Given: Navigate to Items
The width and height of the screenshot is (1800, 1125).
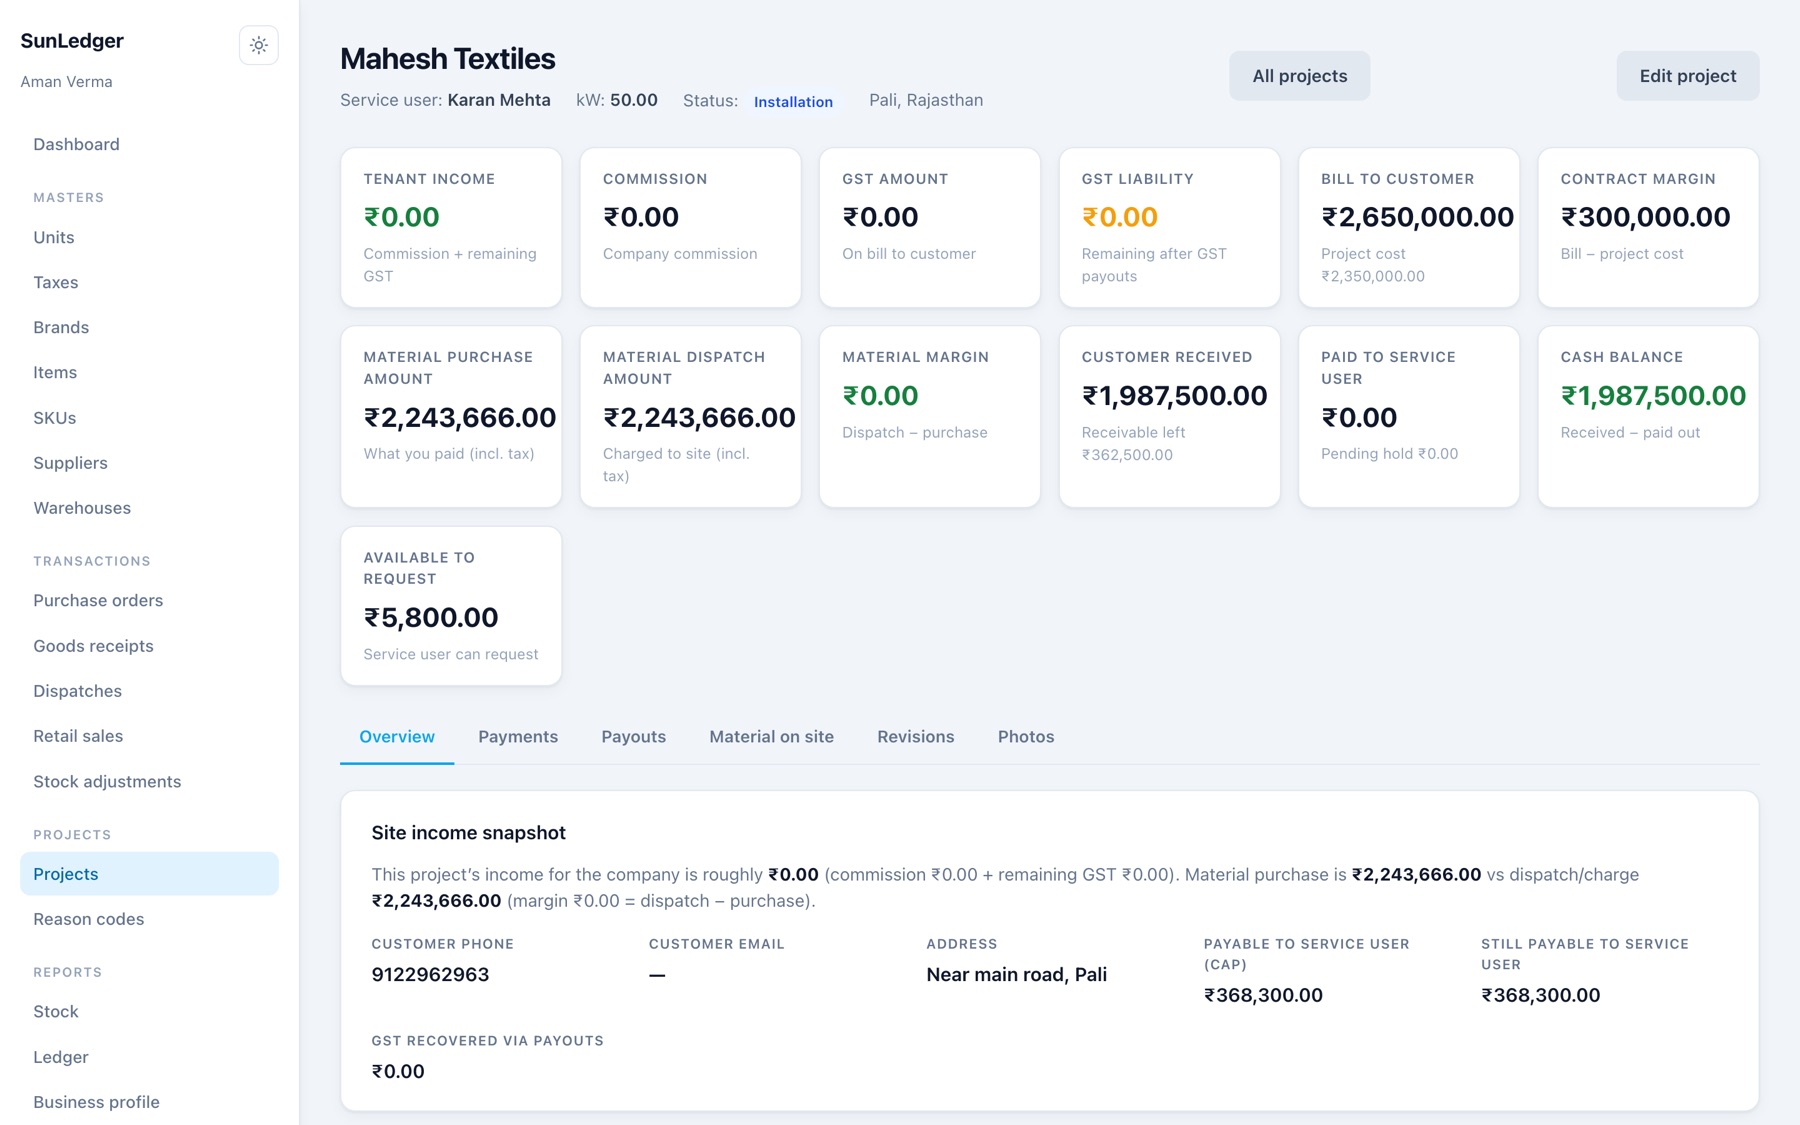Looking at the screenshot, I should [x=149, y=372].
